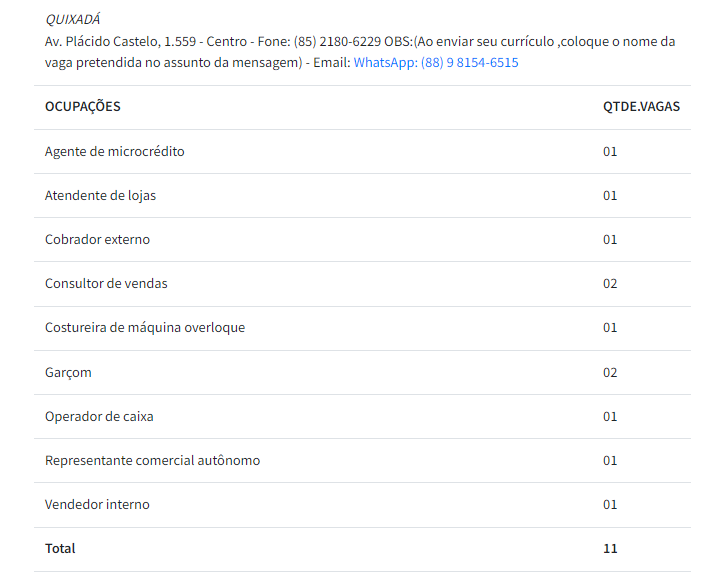Click the Cobrador externo entry
This screenshot has height=573, width=701.
97,240
